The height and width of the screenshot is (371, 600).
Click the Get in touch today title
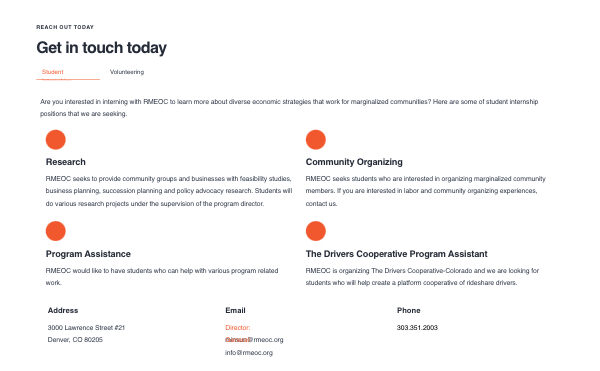pyautogui.click(x=101, y=48)
